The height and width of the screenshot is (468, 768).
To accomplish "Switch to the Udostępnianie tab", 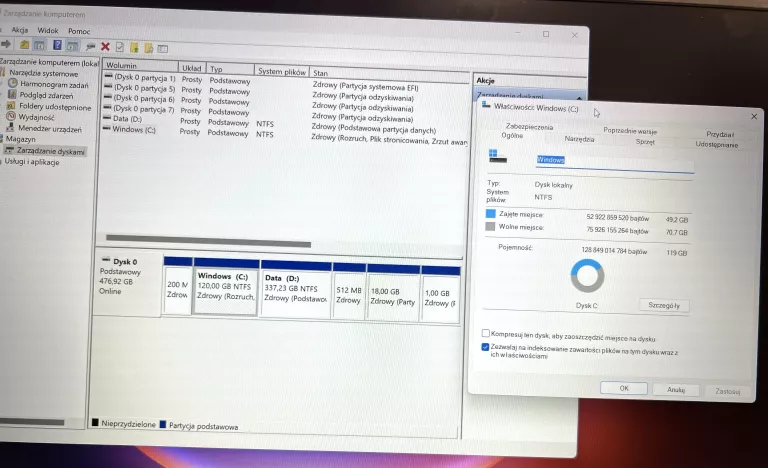I will point(717,145).
